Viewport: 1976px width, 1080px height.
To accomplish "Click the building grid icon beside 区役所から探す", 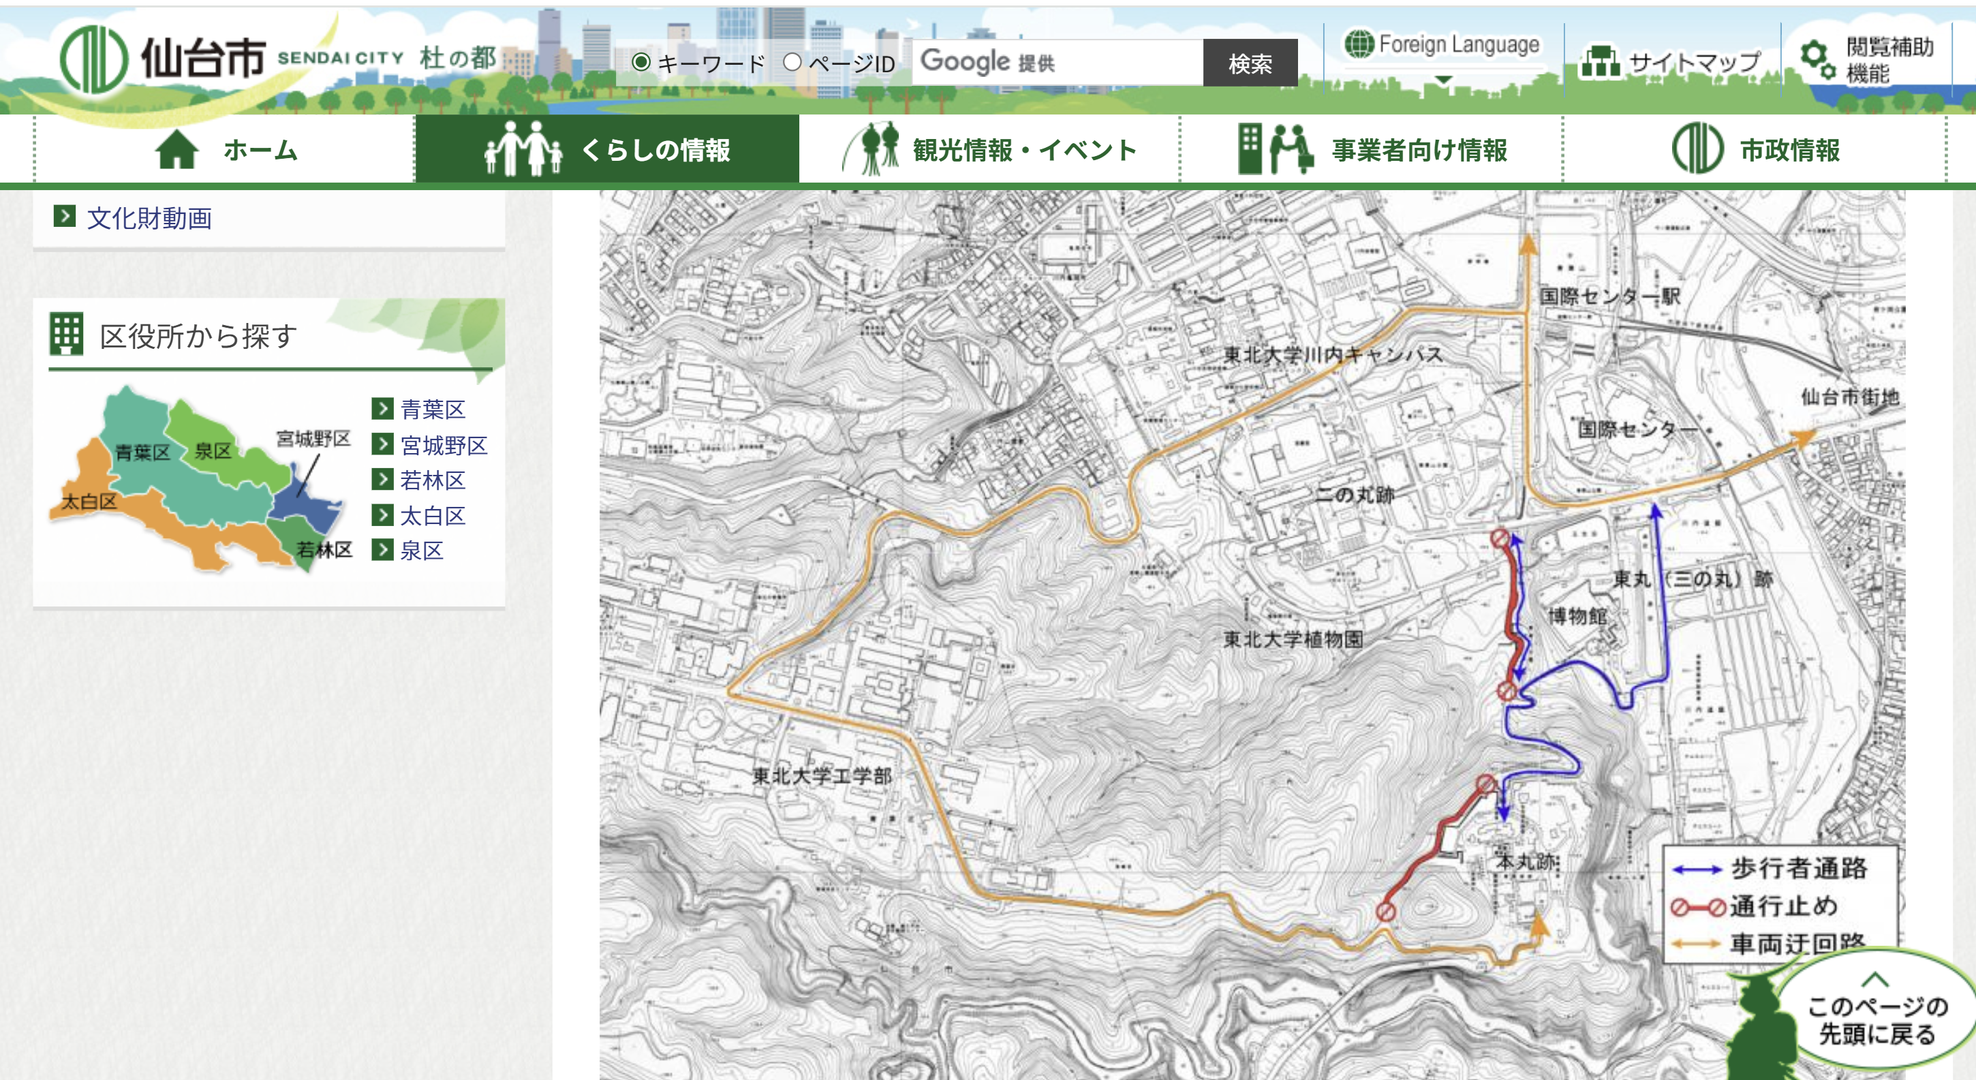I will [67, 335].
